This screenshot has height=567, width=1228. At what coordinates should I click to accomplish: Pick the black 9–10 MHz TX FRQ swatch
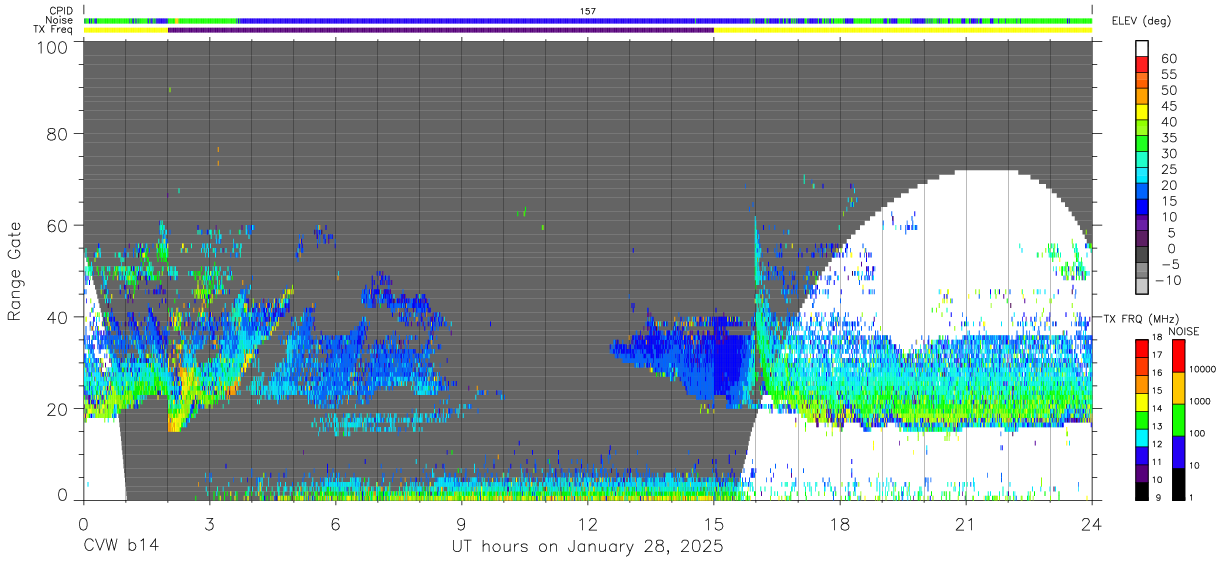coord(1142,489)
